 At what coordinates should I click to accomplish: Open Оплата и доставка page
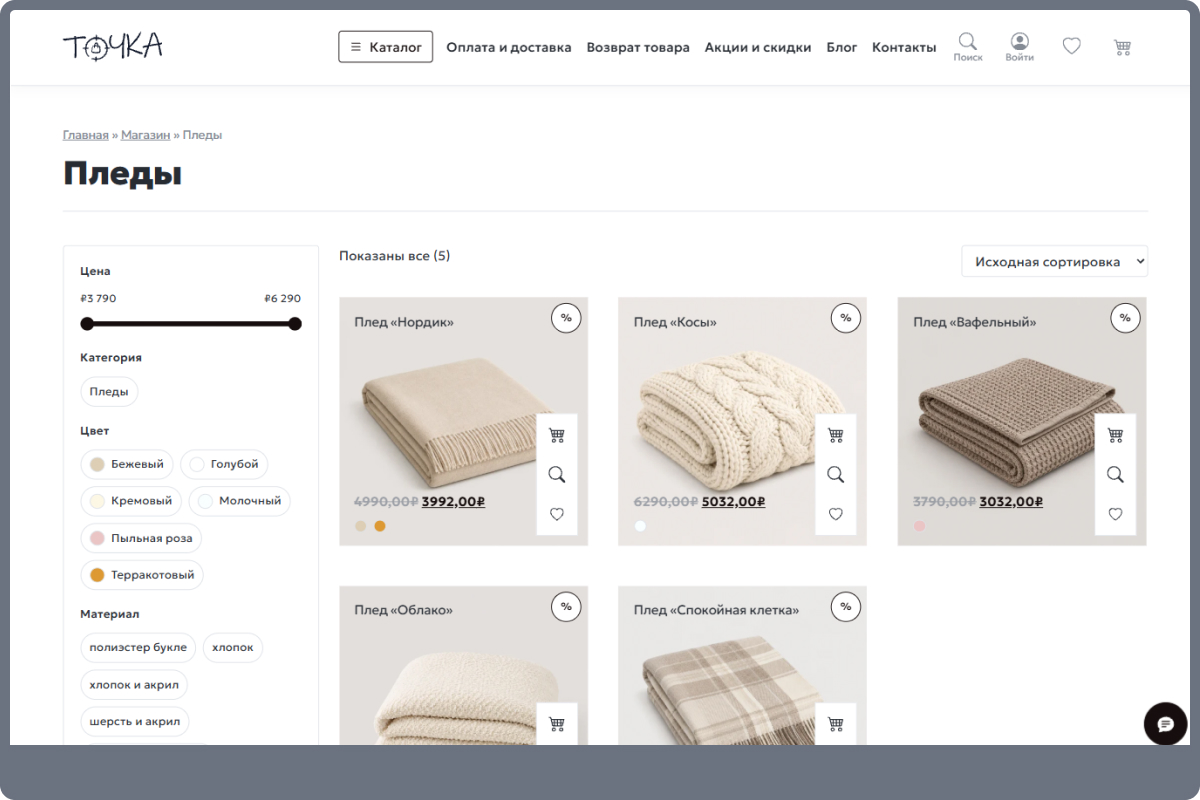tap(509, 47)
